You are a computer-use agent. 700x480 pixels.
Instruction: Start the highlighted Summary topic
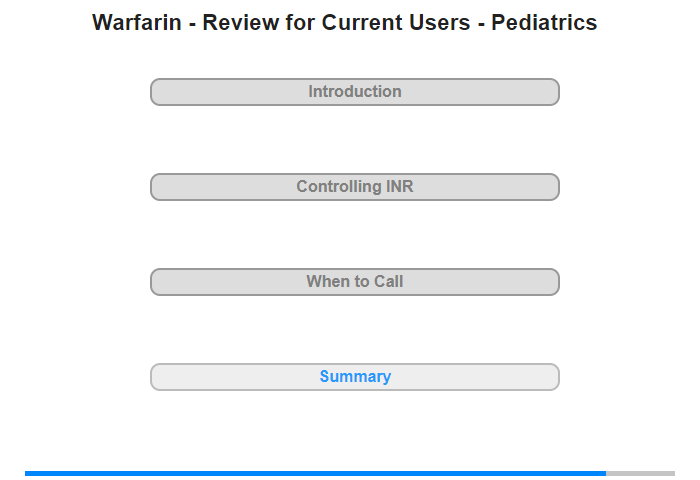pyautogui.click(x=354, y=377)
